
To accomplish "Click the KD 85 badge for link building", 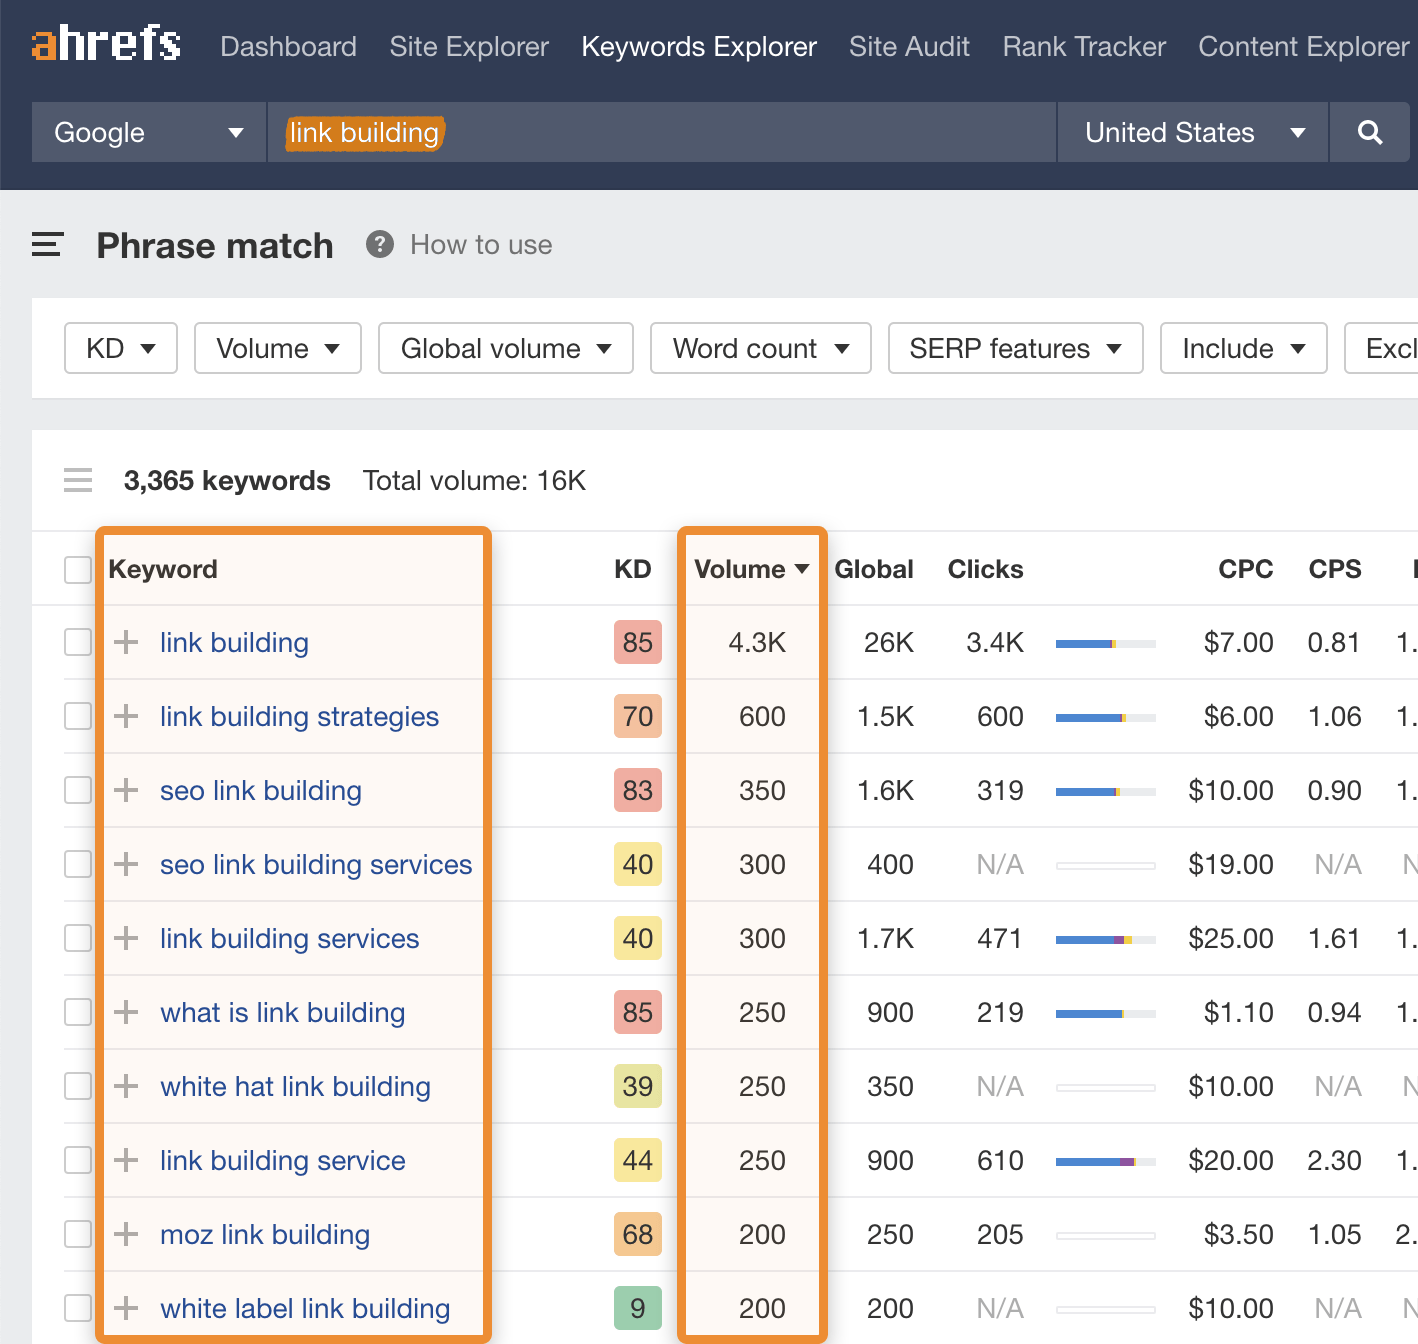I will pyautogui.click(x=637, y=642).
